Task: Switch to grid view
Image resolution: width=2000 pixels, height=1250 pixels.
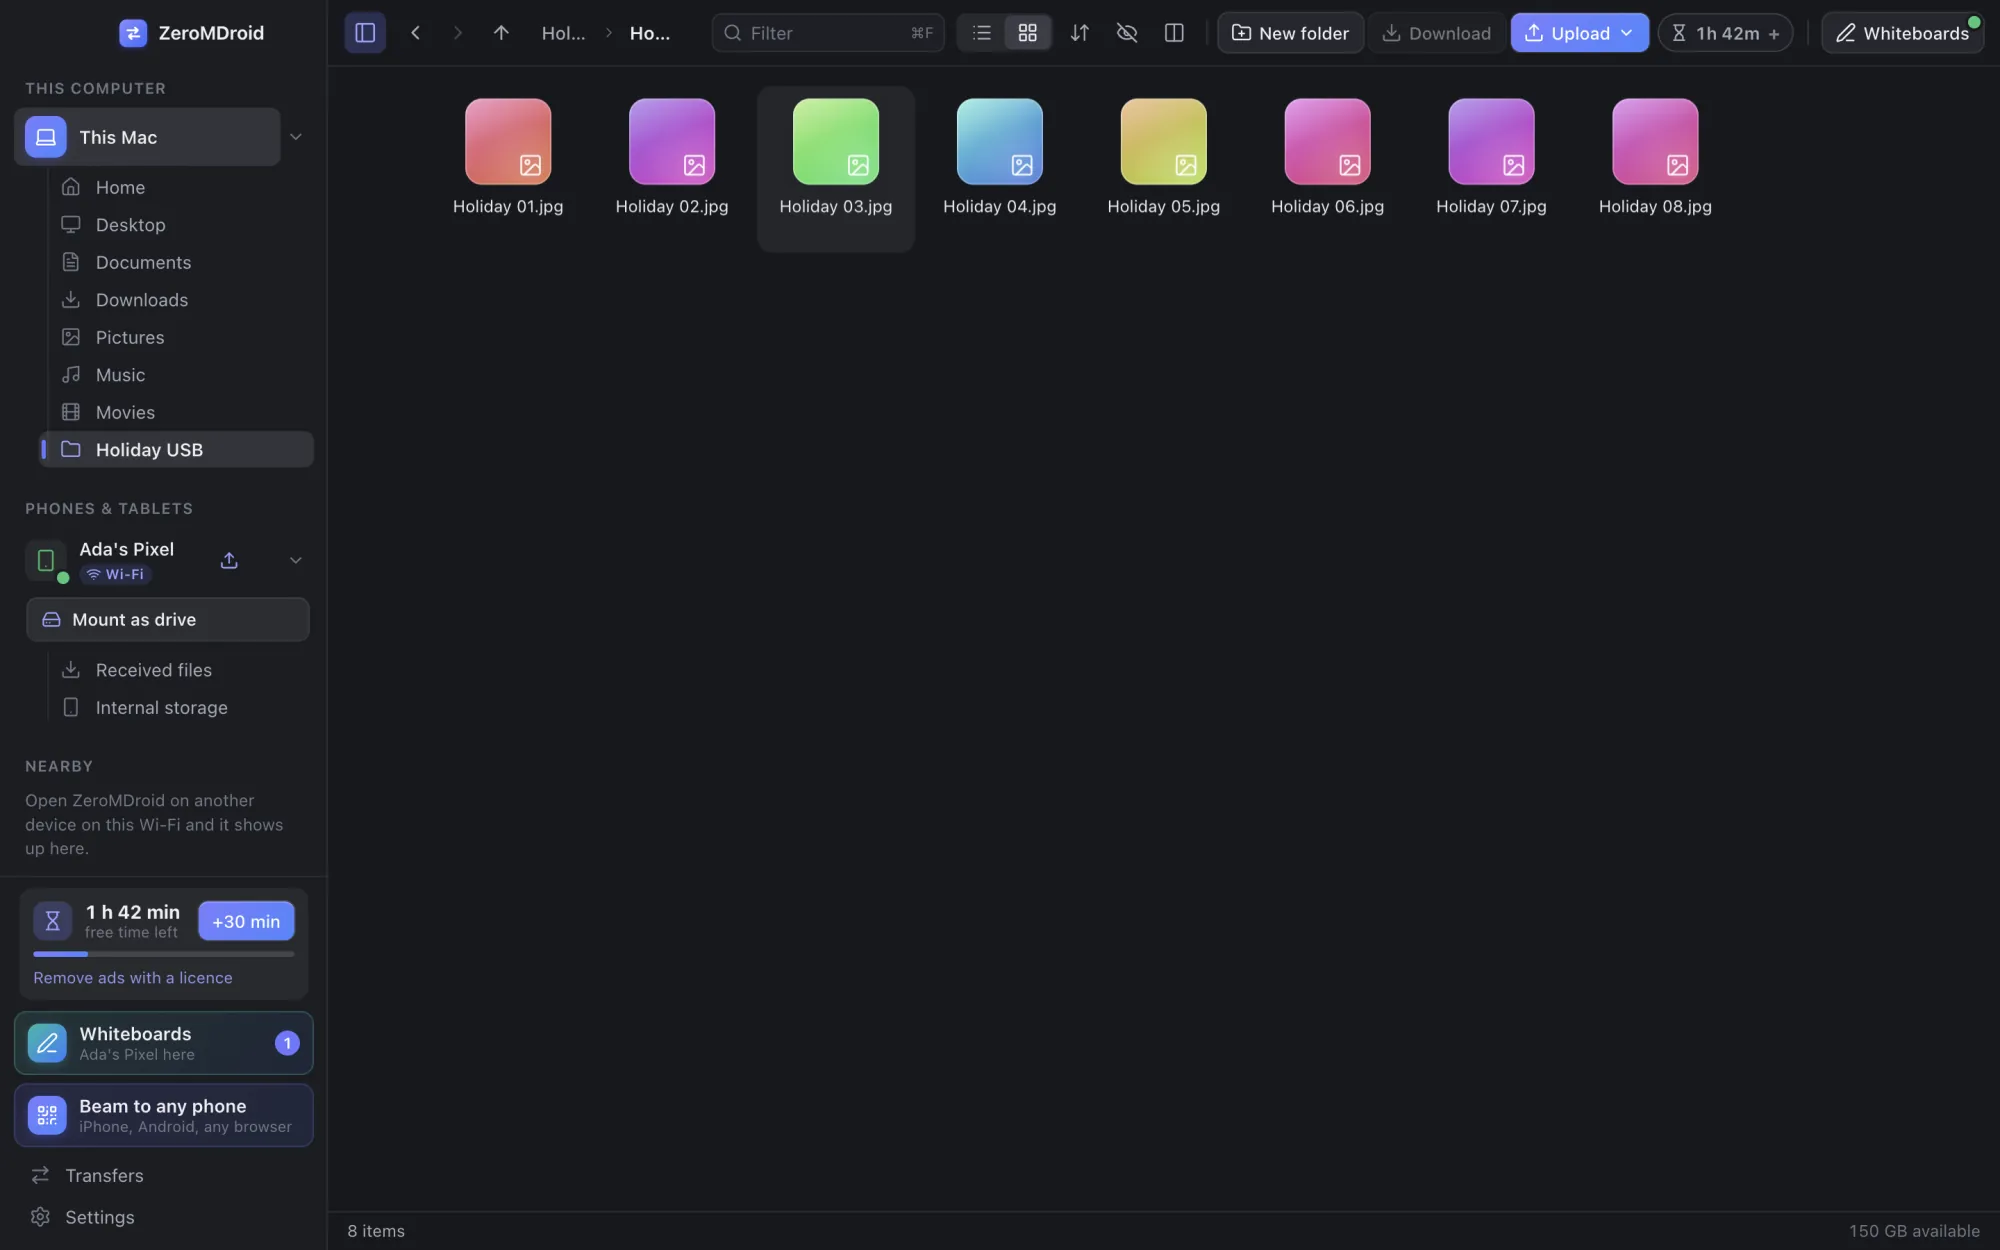Action: [1027, 33]
